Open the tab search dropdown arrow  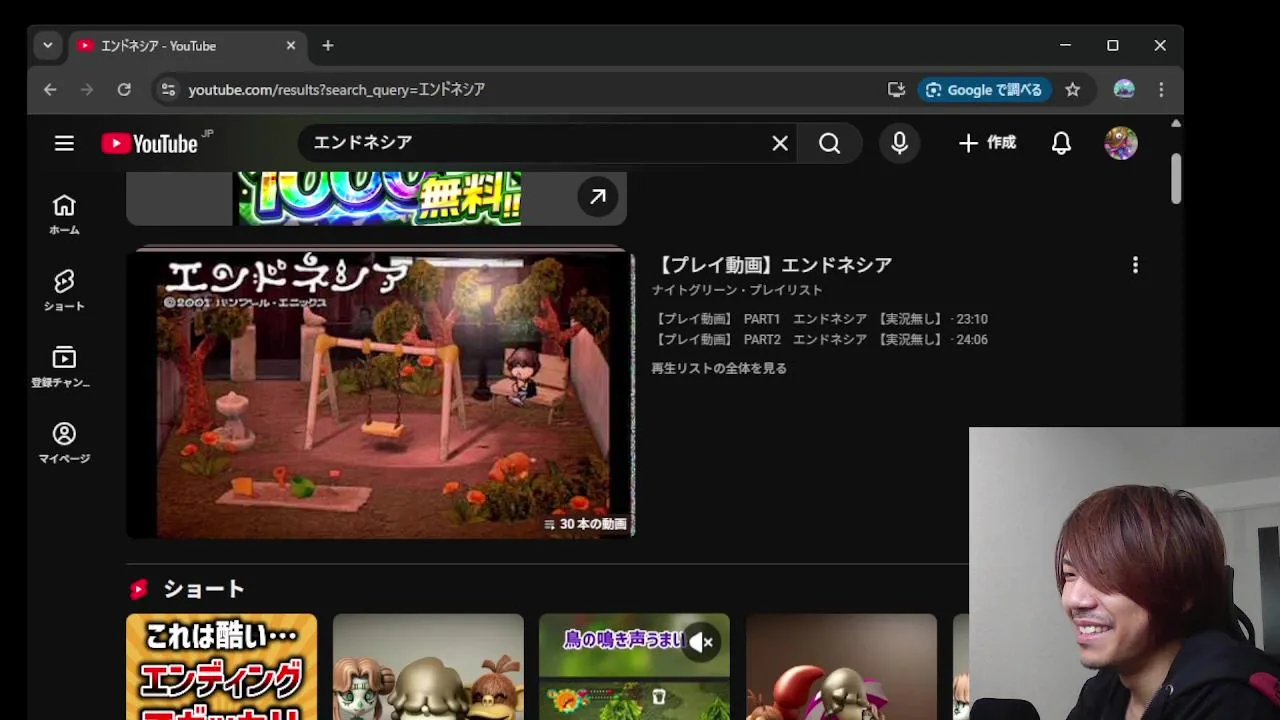pos(48,46)
